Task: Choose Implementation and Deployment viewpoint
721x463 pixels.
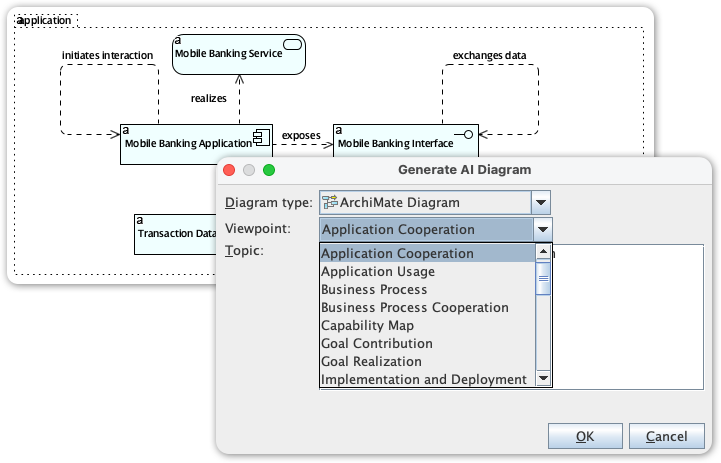Action: 423,379
